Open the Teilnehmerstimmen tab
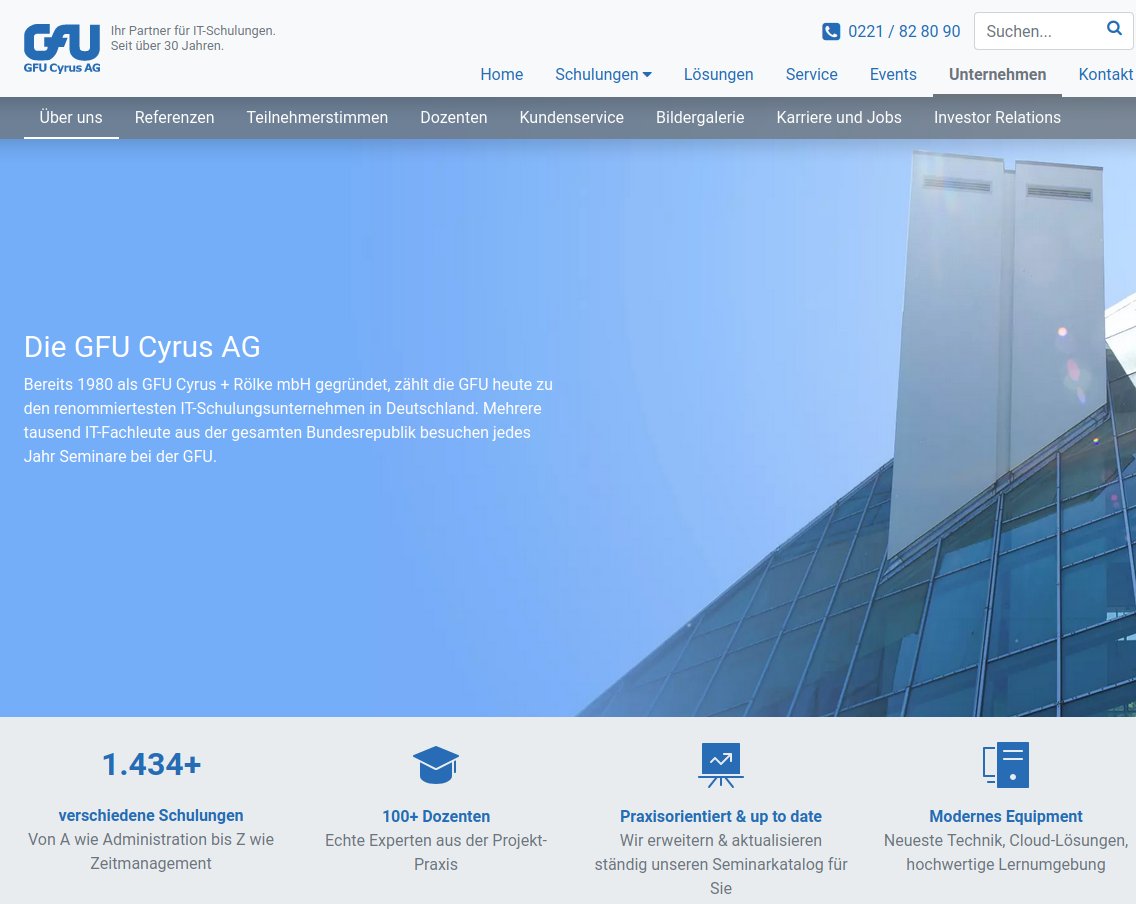Viewport: 1136px width, 904px height. 317,117
